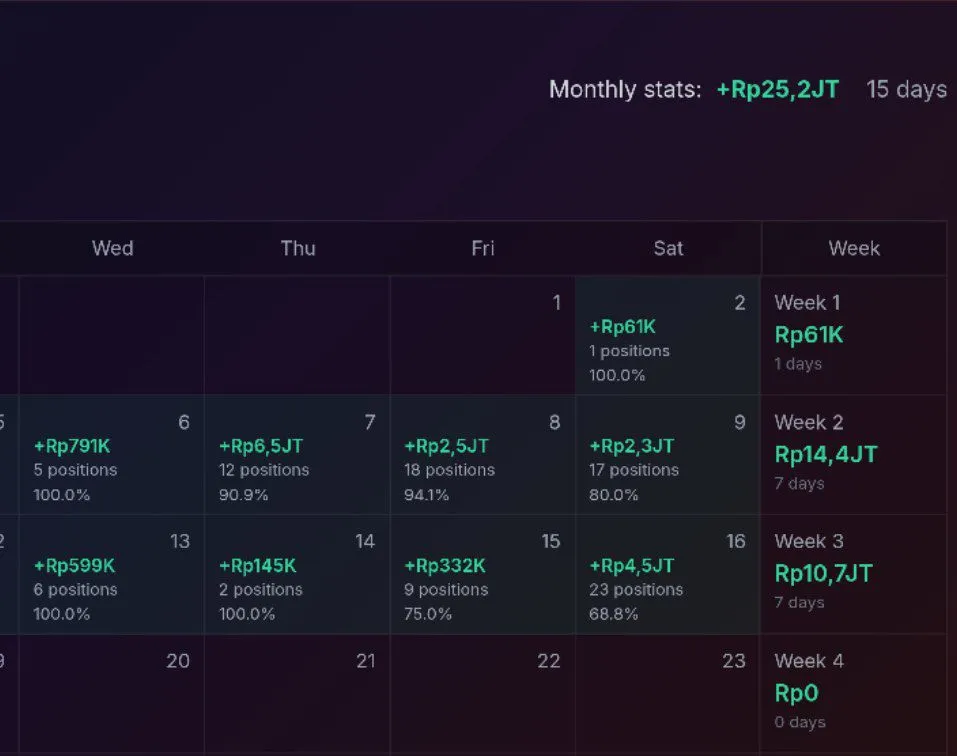This screenshot has height=756, width=957.
Task: Select the day 15 cell showing +Rp332K
Action: click(482, 574)
